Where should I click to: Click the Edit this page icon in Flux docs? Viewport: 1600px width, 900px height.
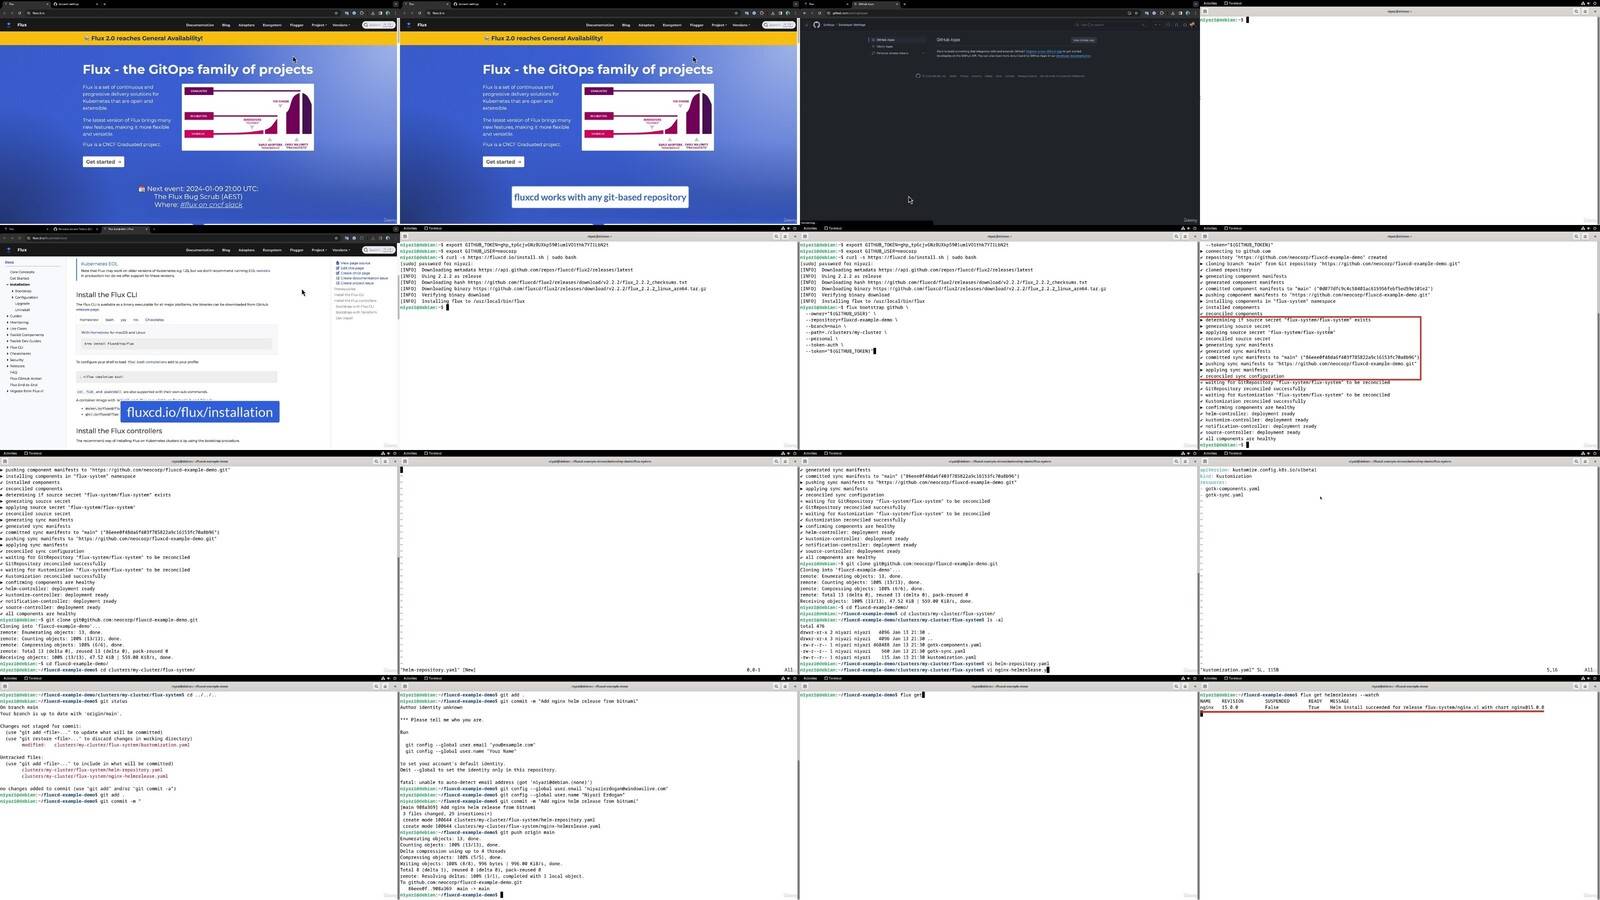click(x=338, y=268)
